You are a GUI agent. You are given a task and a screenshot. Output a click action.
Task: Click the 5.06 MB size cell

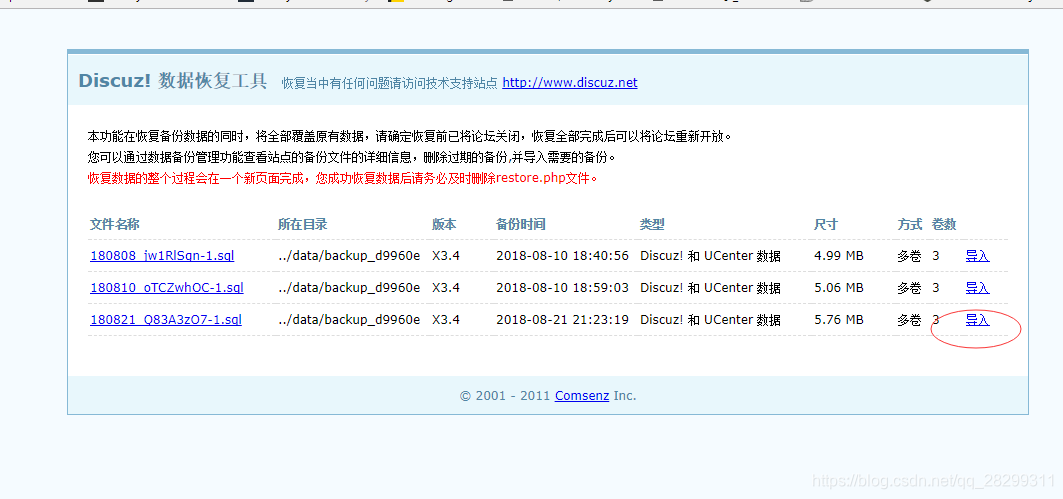point(839,288)
